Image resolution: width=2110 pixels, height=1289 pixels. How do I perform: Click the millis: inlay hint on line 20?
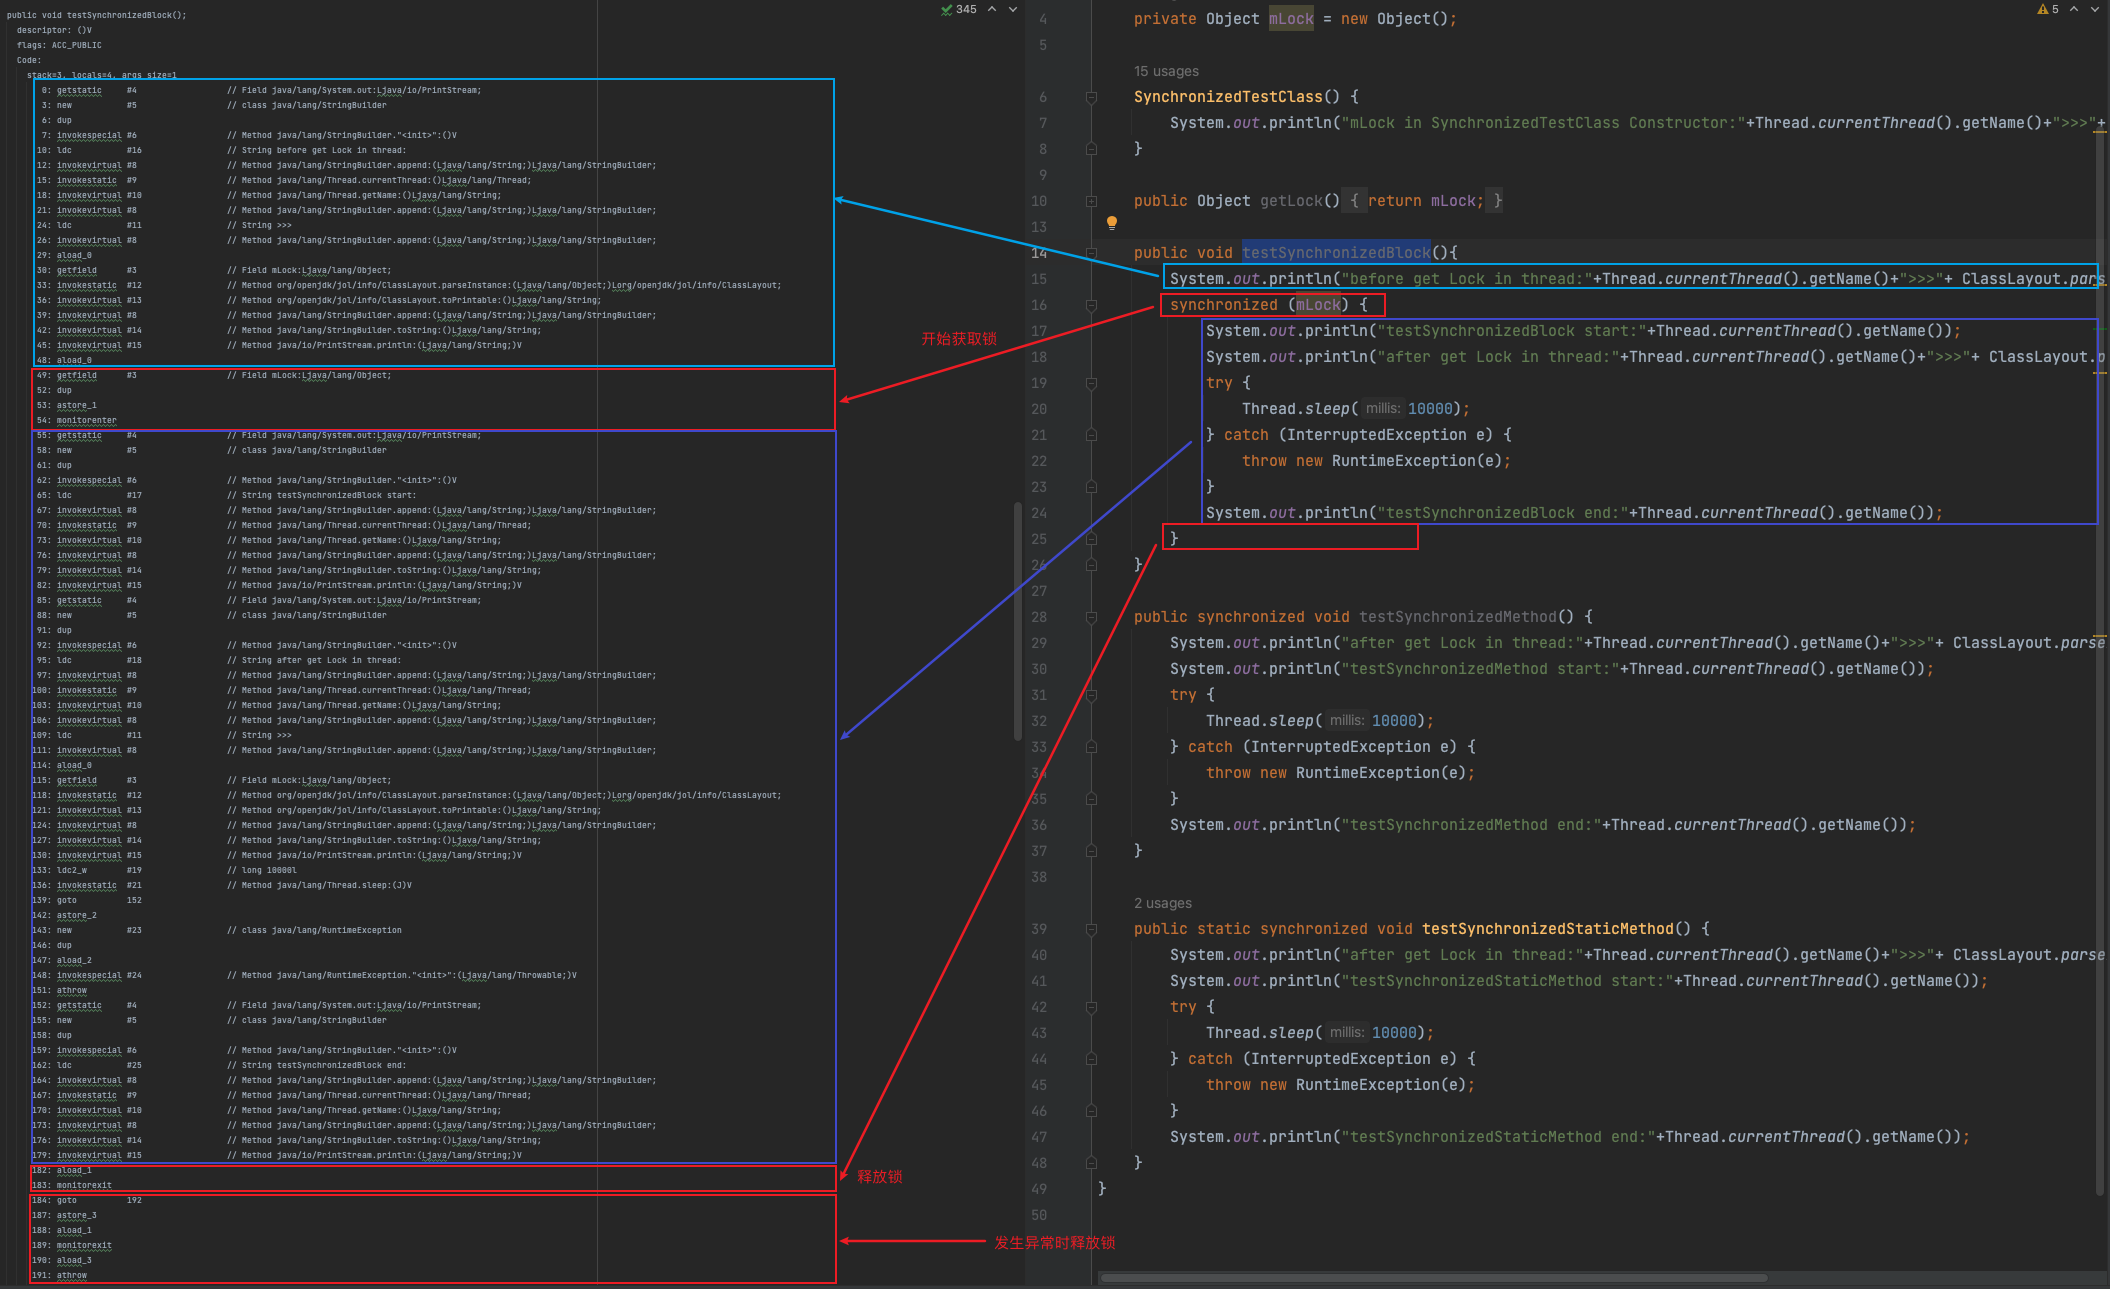pos(1382,408)
